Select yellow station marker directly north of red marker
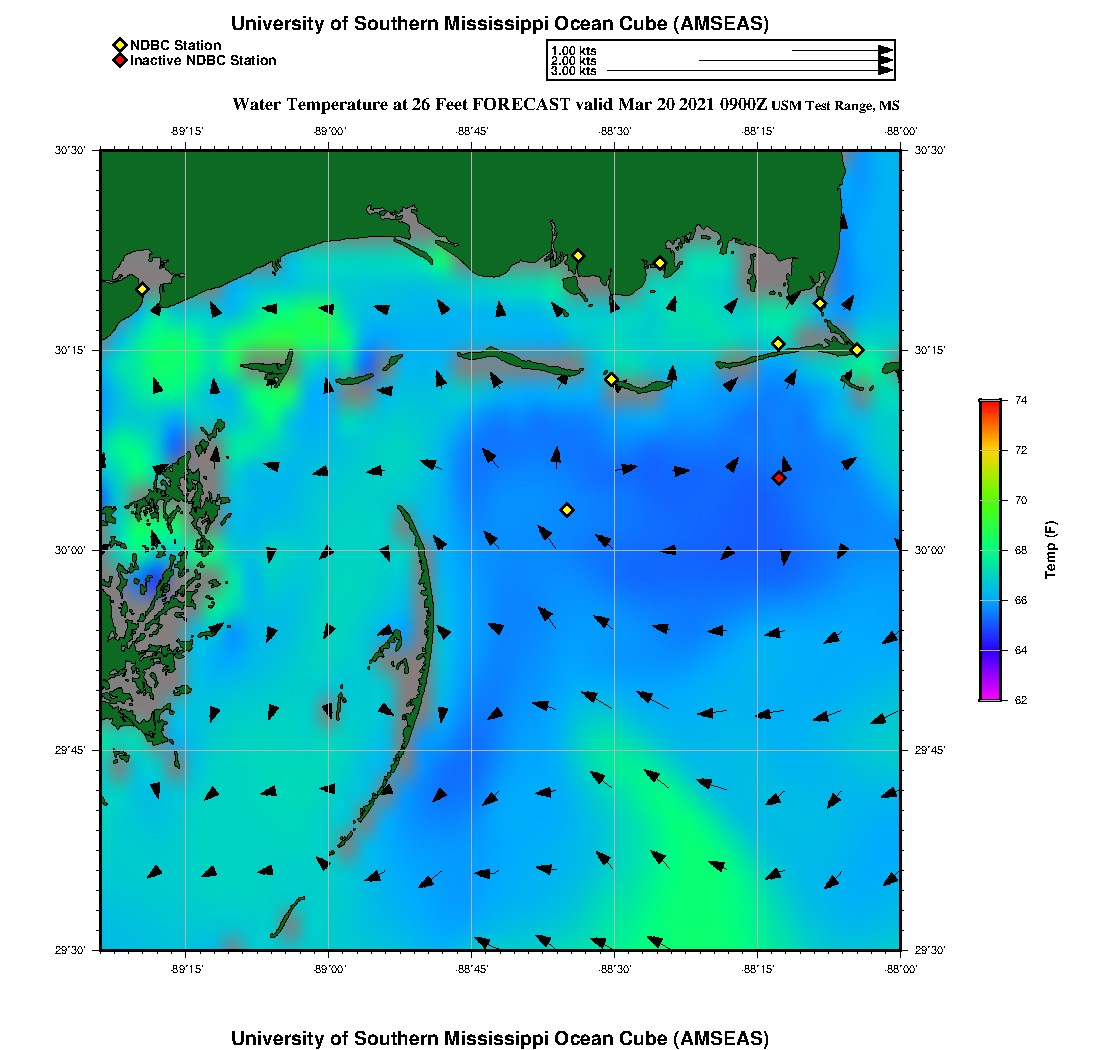Screen dimensions: 1100x1050 point(778,344)
